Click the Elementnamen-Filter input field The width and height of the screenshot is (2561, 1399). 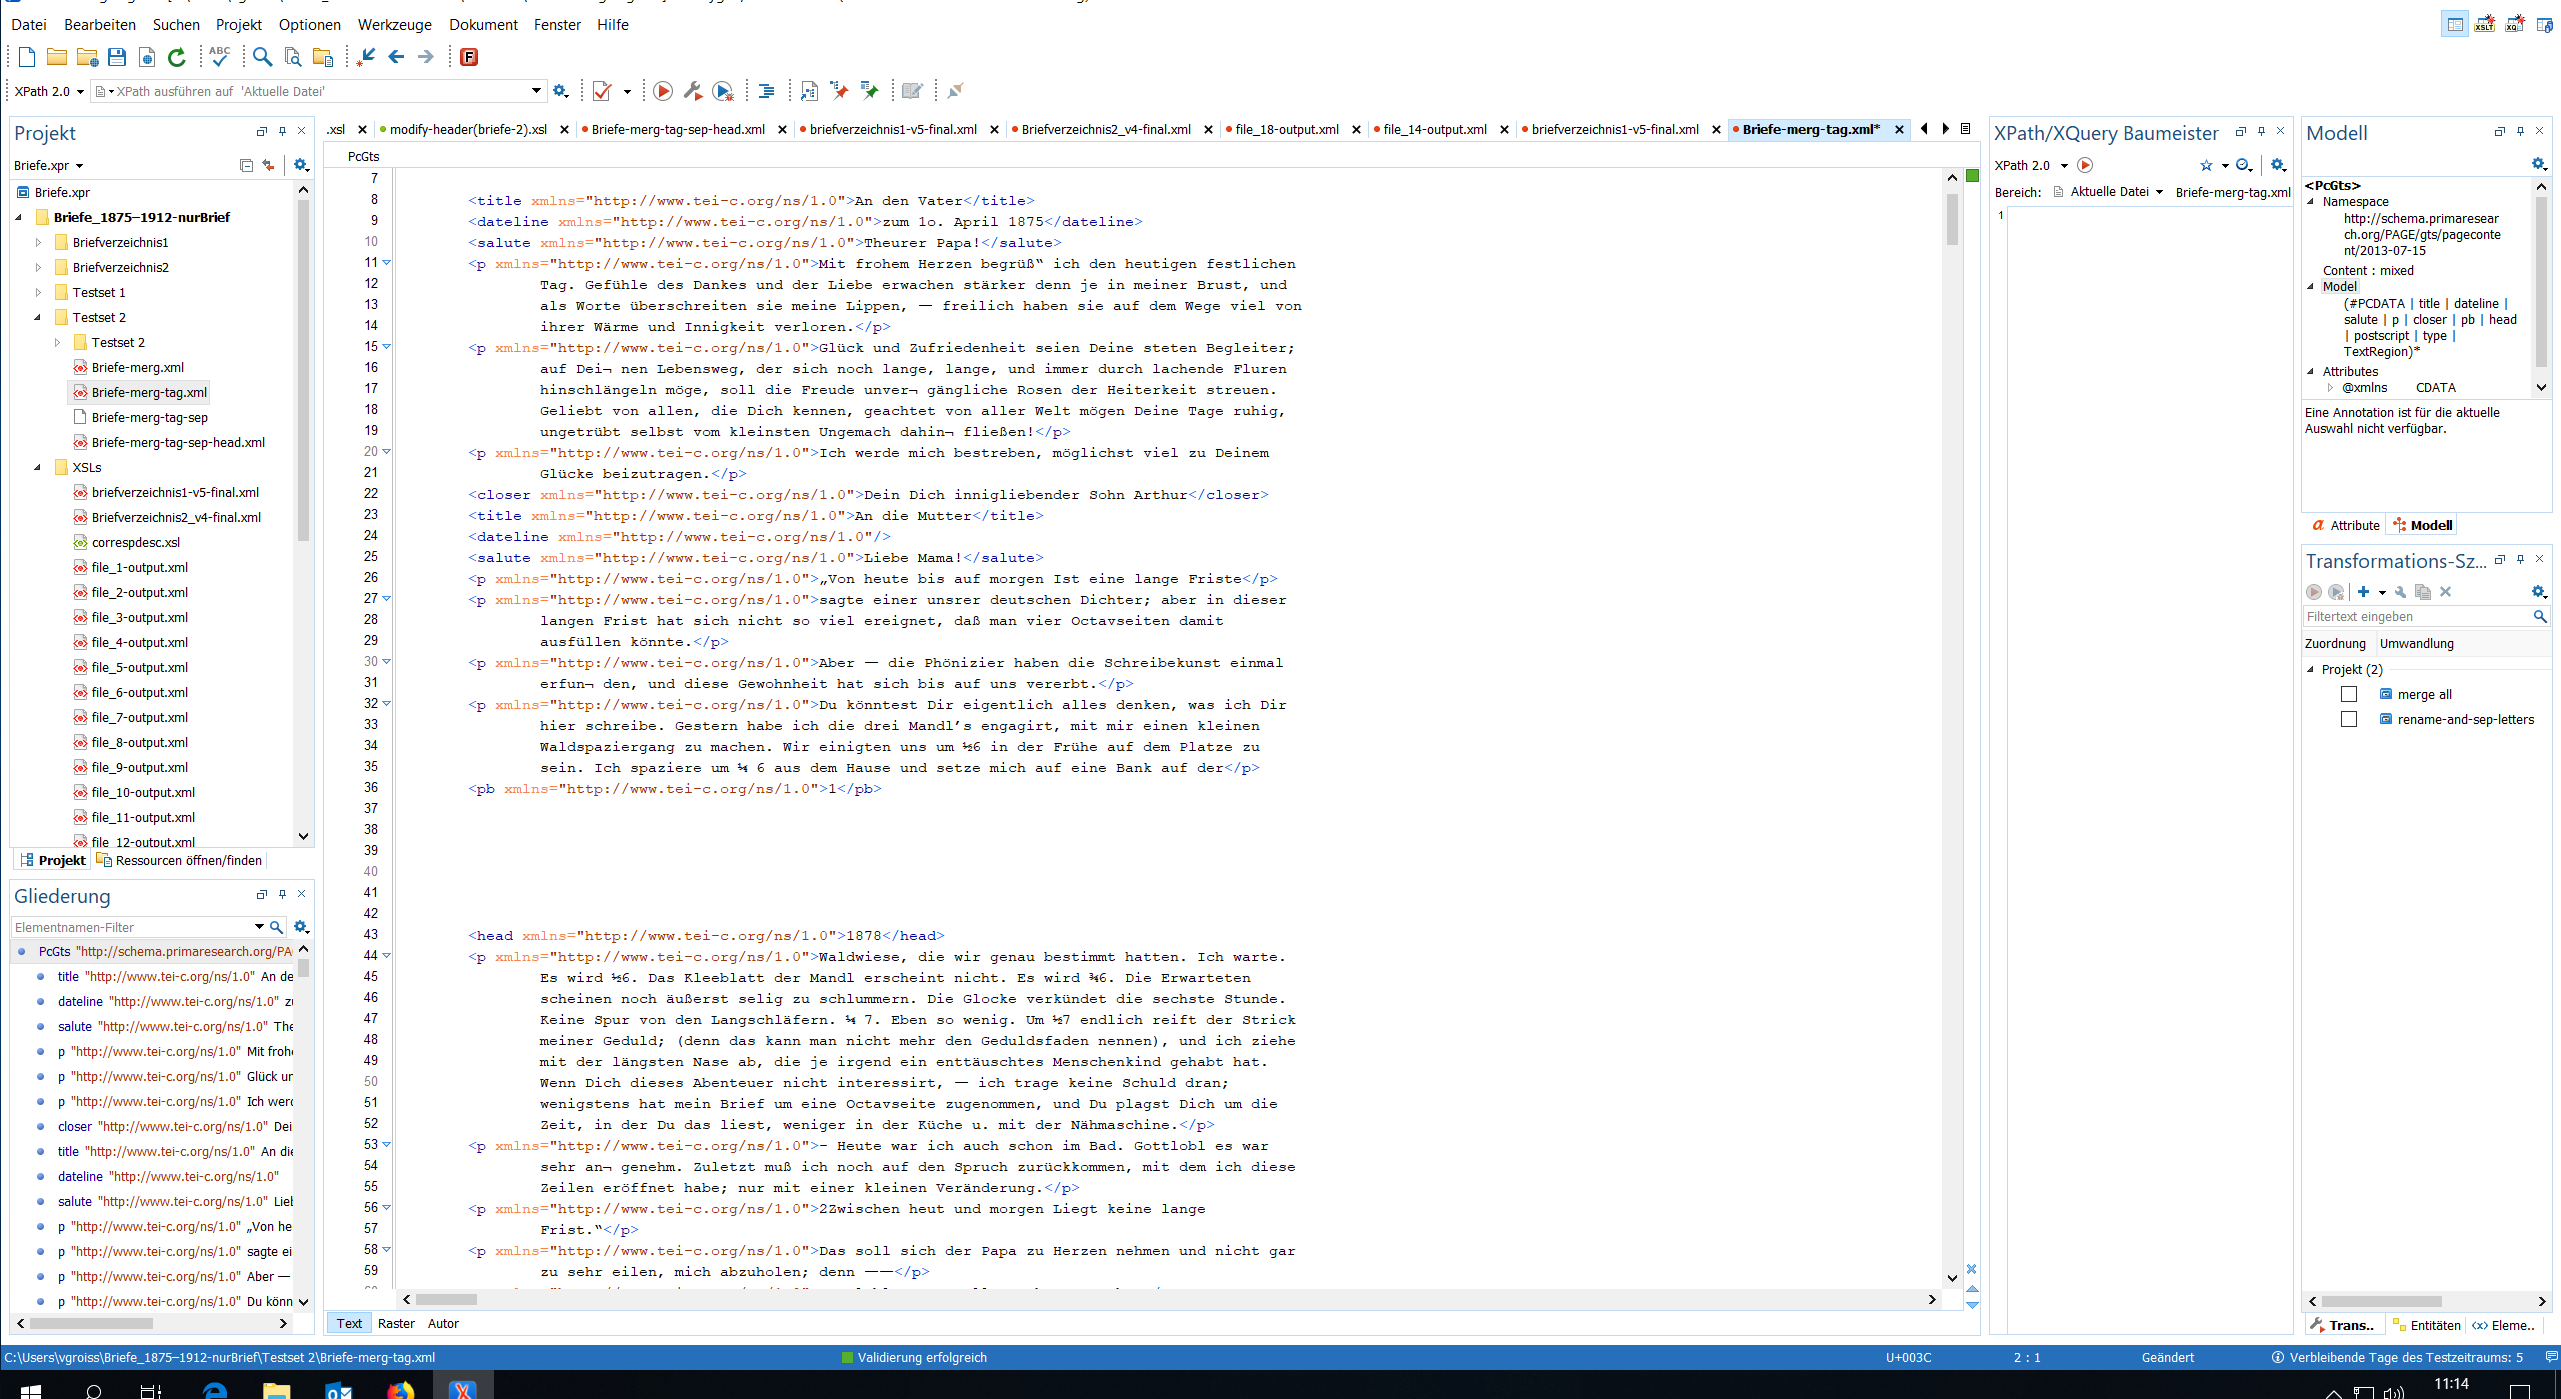tap(130, 927)
